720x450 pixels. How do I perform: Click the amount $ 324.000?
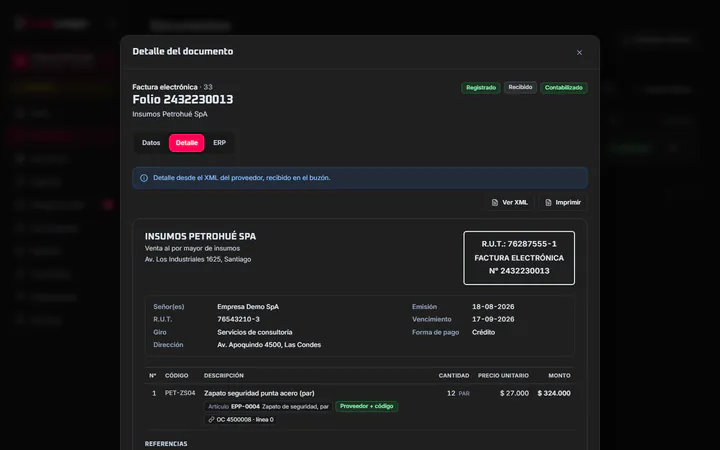(x=554, y=393)
